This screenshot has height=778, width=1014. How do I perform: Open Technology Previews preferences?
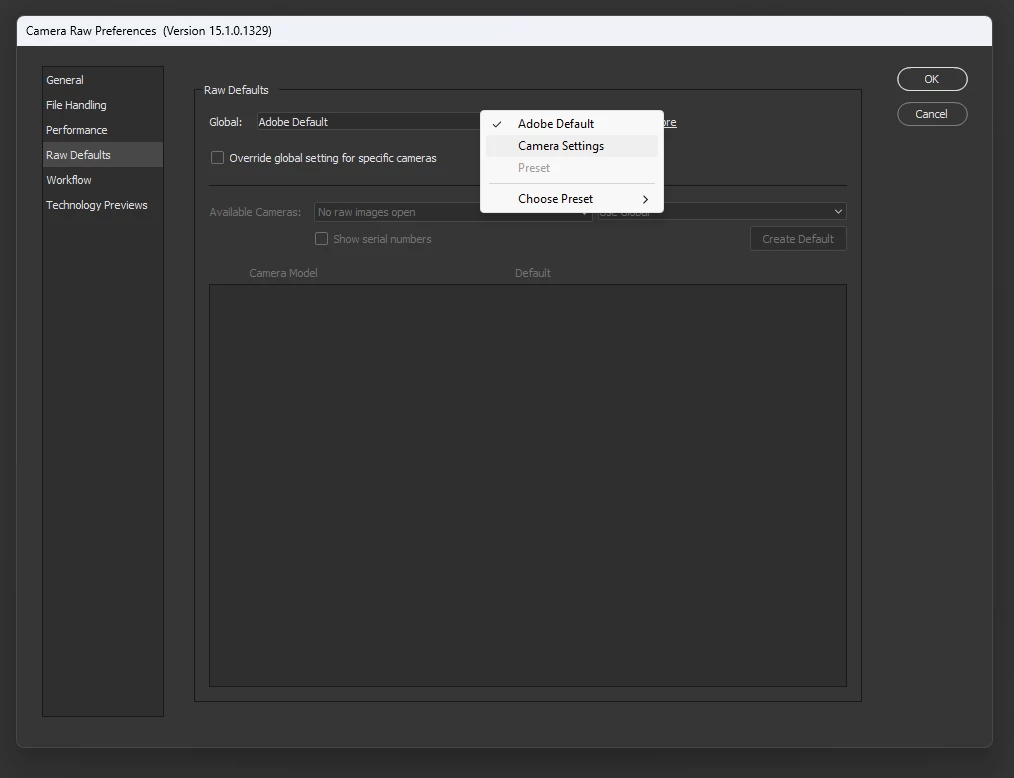pos(102,205)
